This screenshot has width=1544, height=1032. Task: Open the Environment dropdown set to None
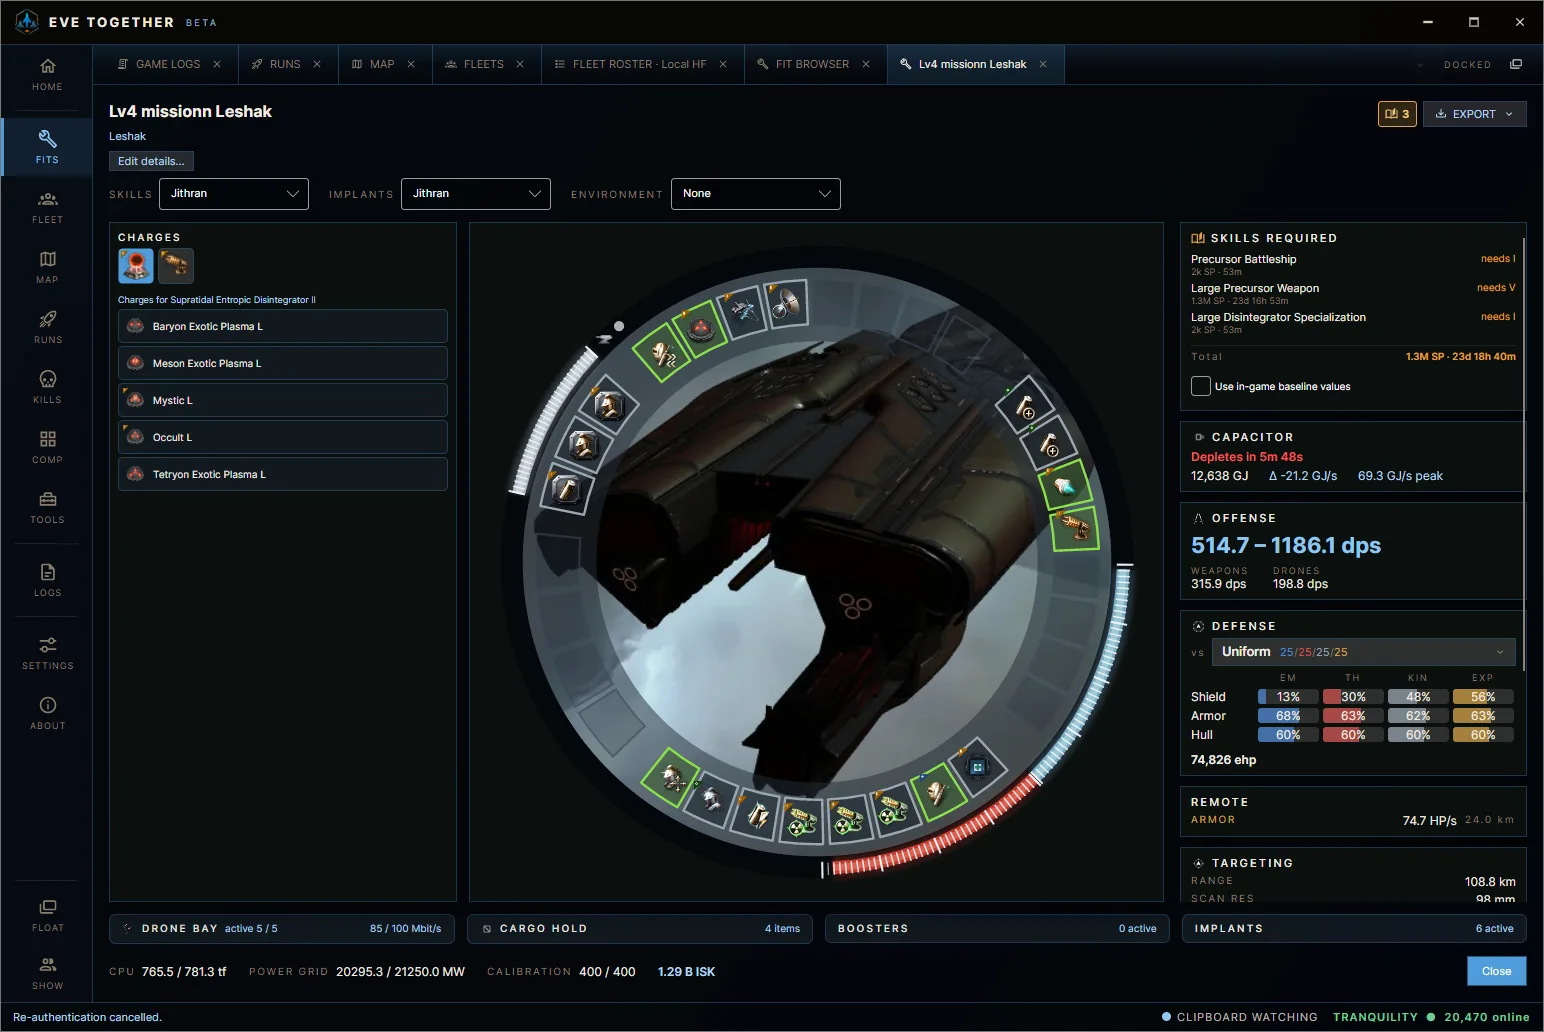pos(756,194)
